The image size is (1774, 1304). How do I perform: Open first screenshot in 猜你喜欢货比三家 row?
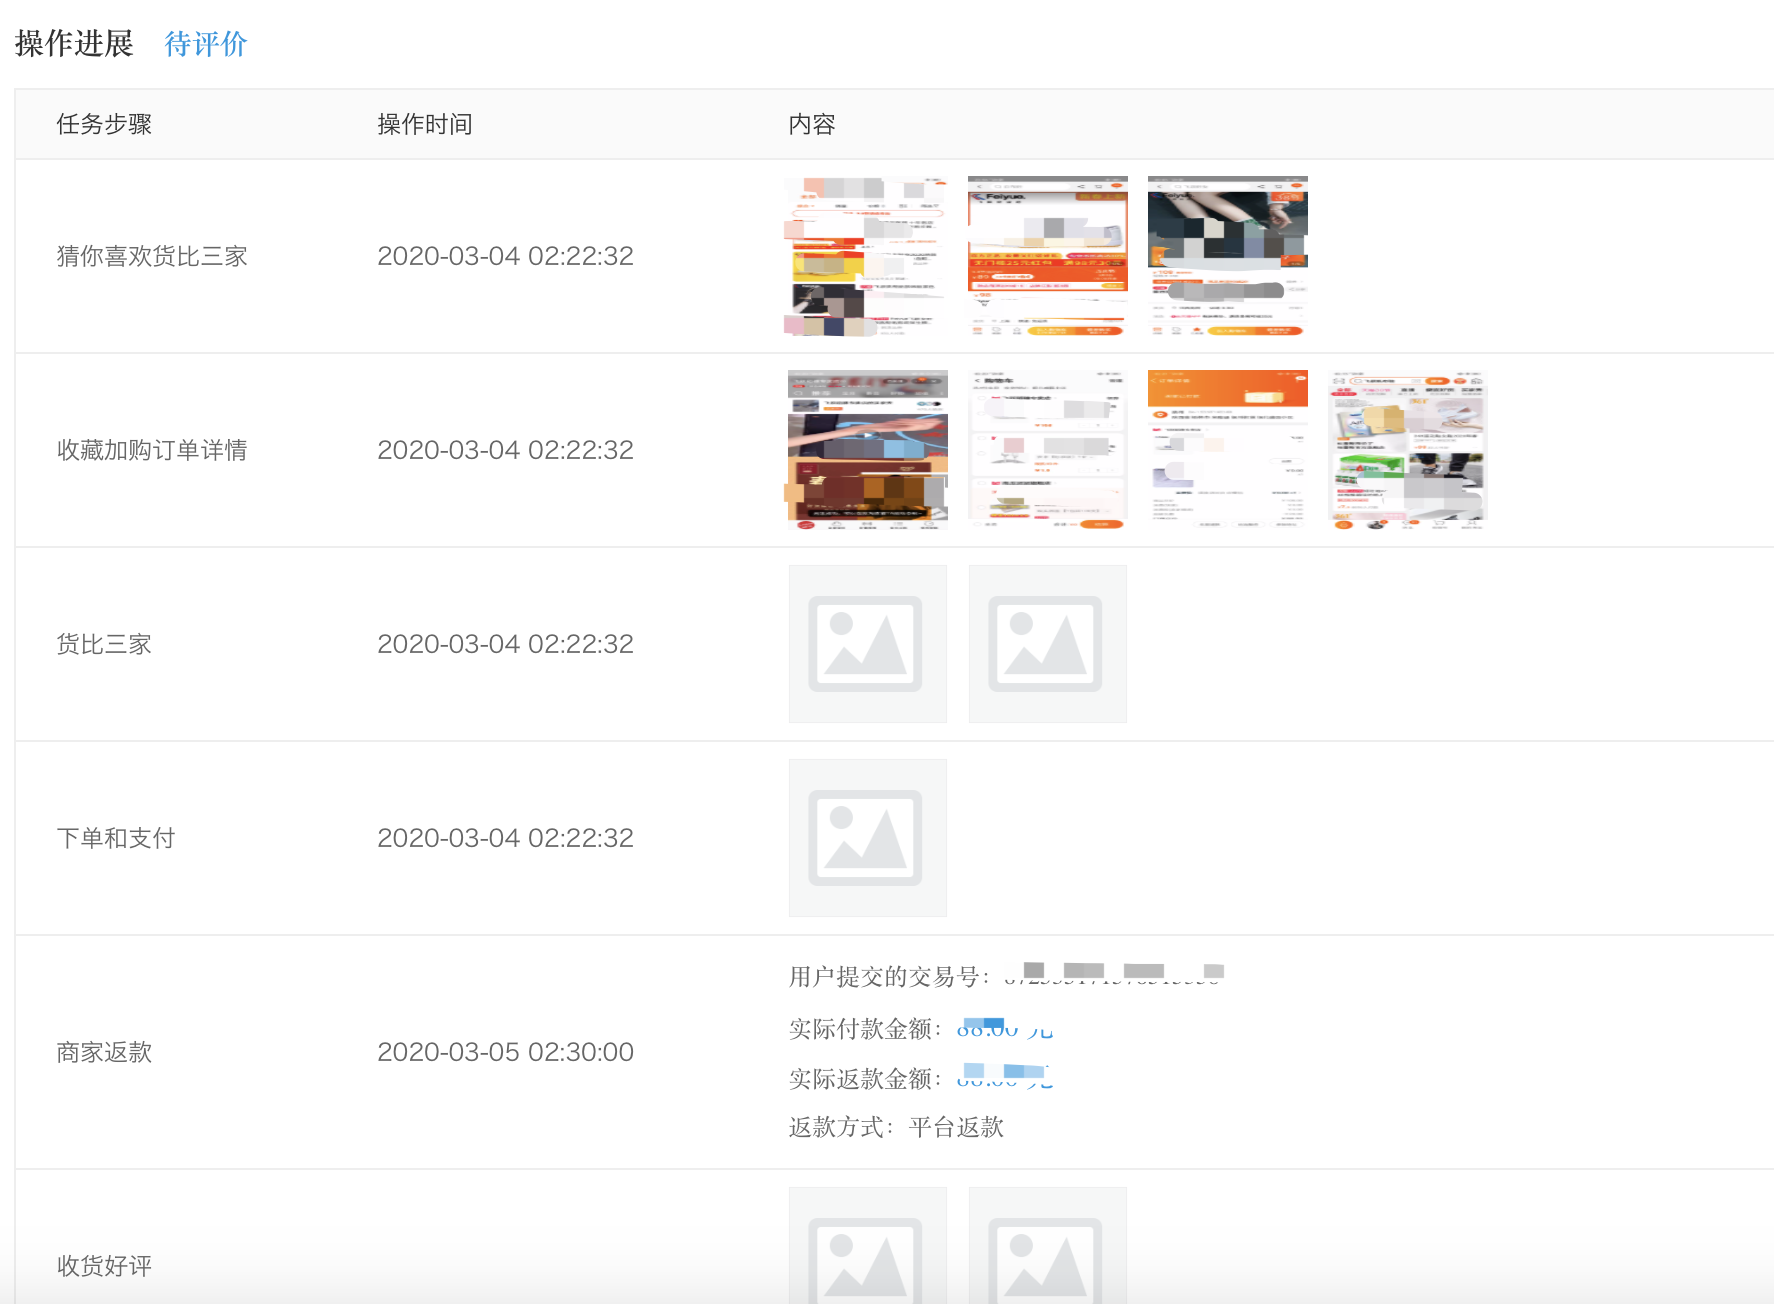click(x=867, y=256)
